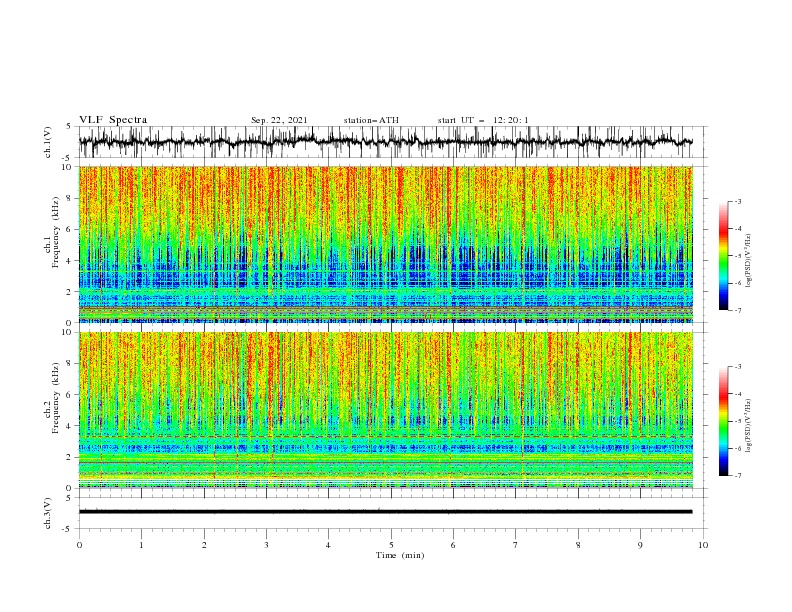
Task: Click time axis tick label "8"
Action: coord(578,545)
